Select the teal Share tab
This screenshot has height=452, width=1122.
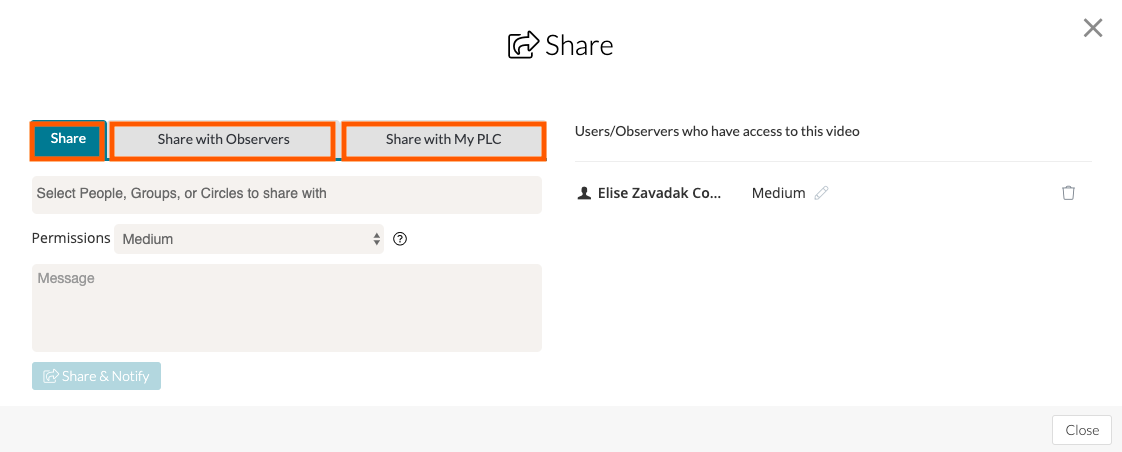point(68,140)
